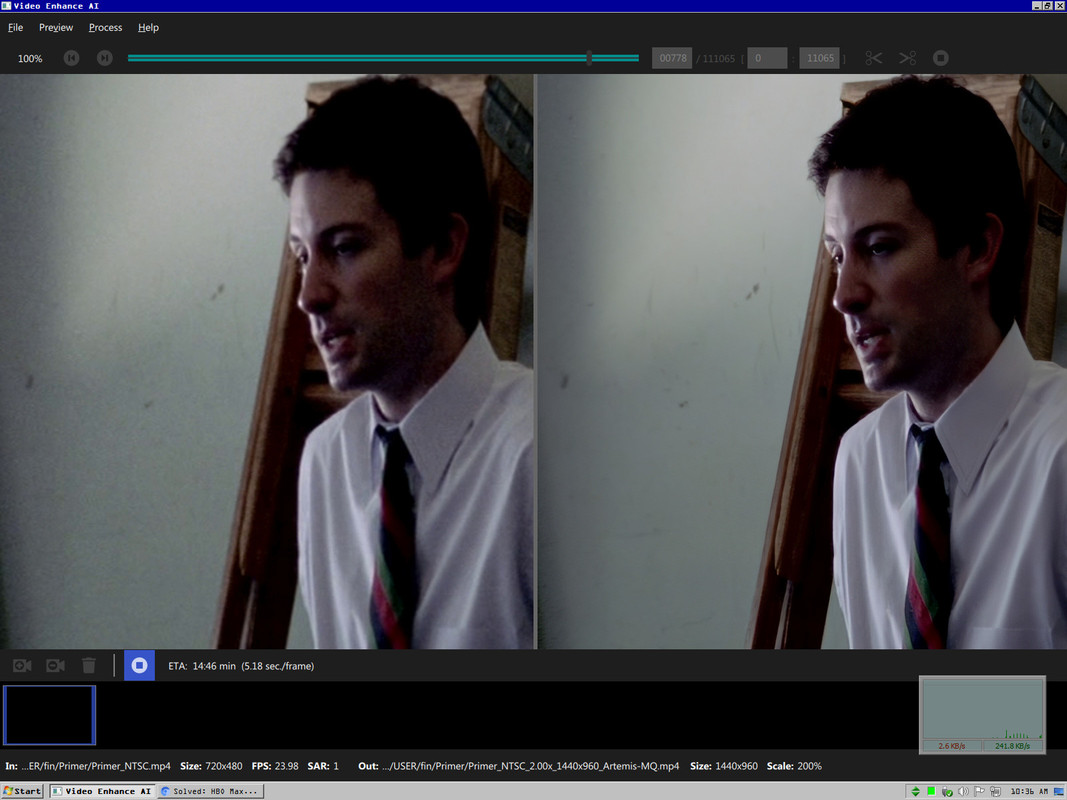Click the 100% zoom level label

pos(30,59)
